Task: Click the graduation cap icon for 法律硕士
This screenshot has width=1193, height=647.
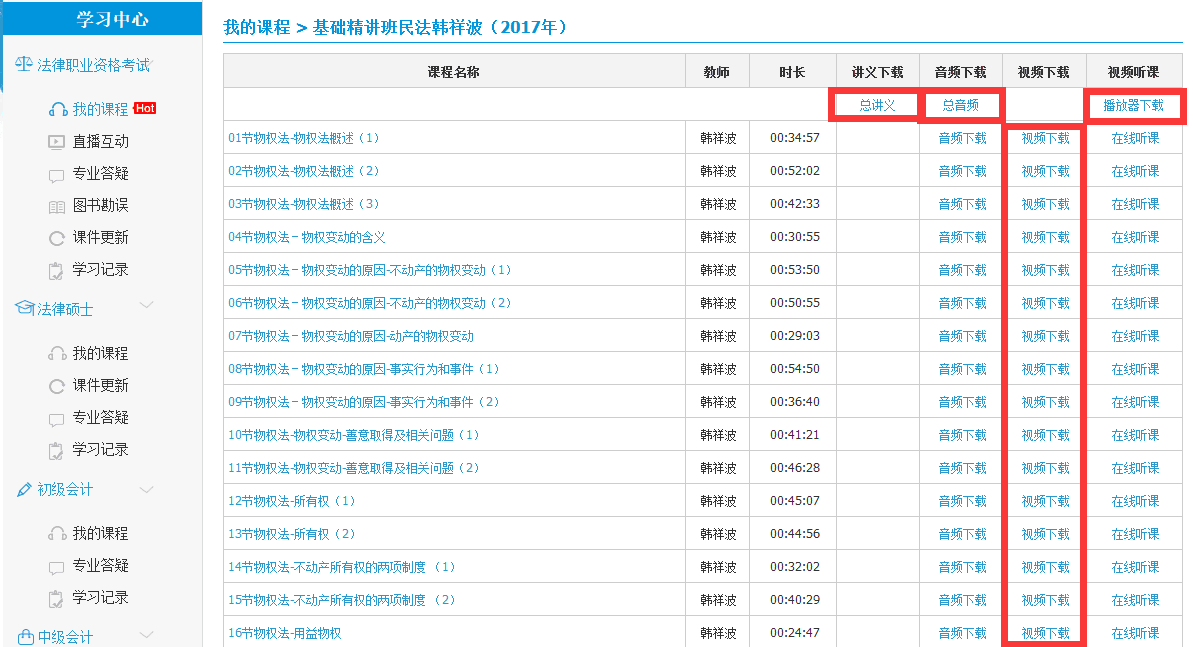Action: pyautogui.click(x=24, y=309)
